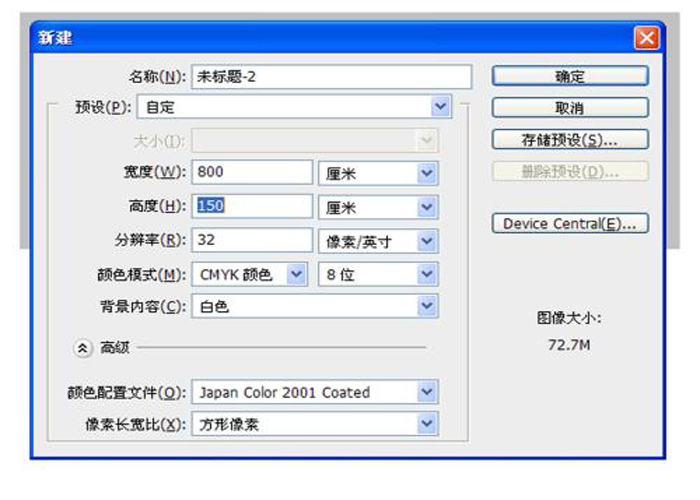Click the 分辨率 field showing 32
700x500 pixels.
pos(252,240)
